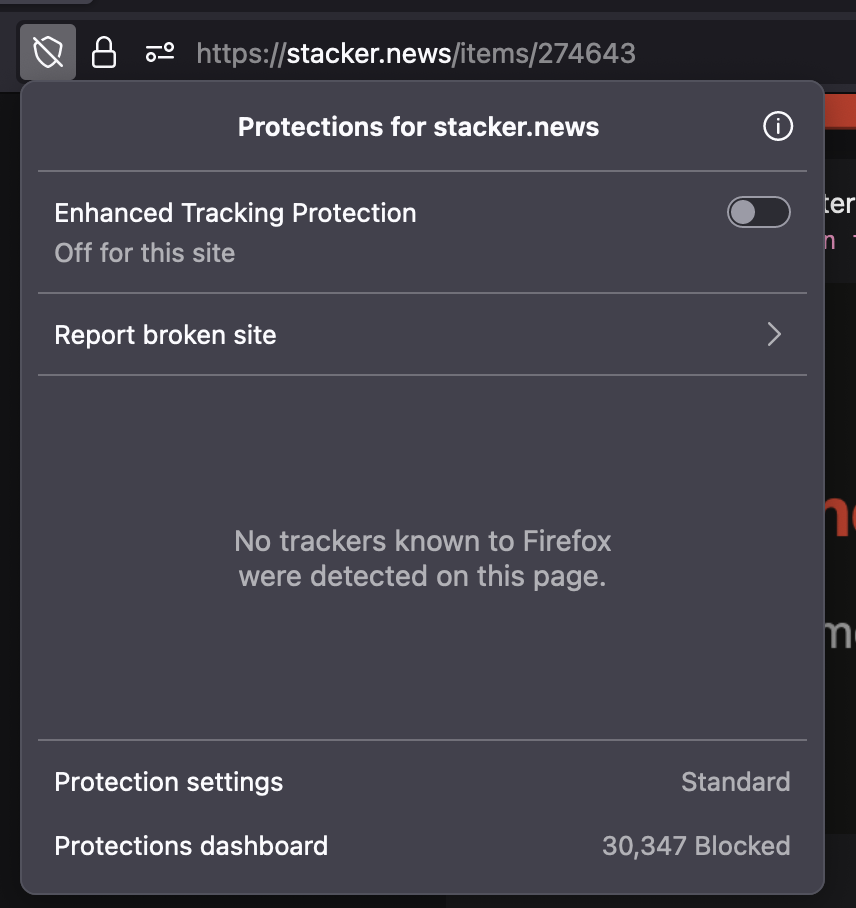This screenshot has width=856, height=908.
Task: Click the '30,347 Blocked' counter
Action: point(696,846)
